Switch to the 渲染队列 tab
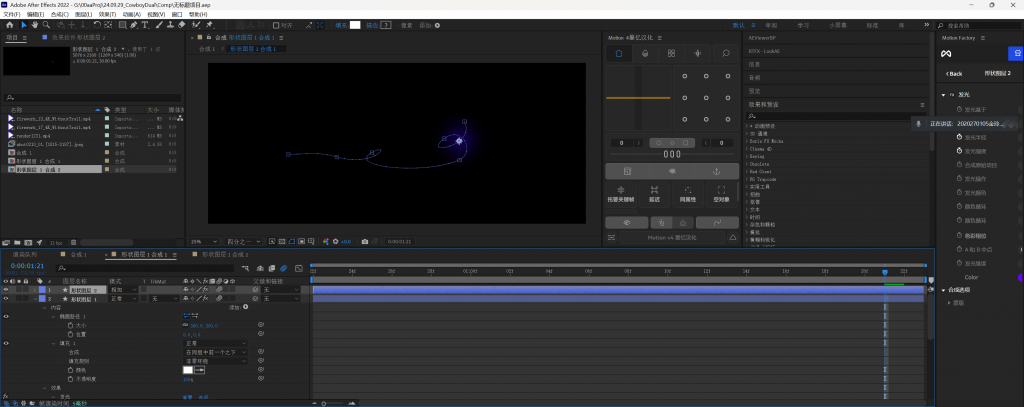The image size is (1024, 407). pyautogui.click(x=25, y=255)
